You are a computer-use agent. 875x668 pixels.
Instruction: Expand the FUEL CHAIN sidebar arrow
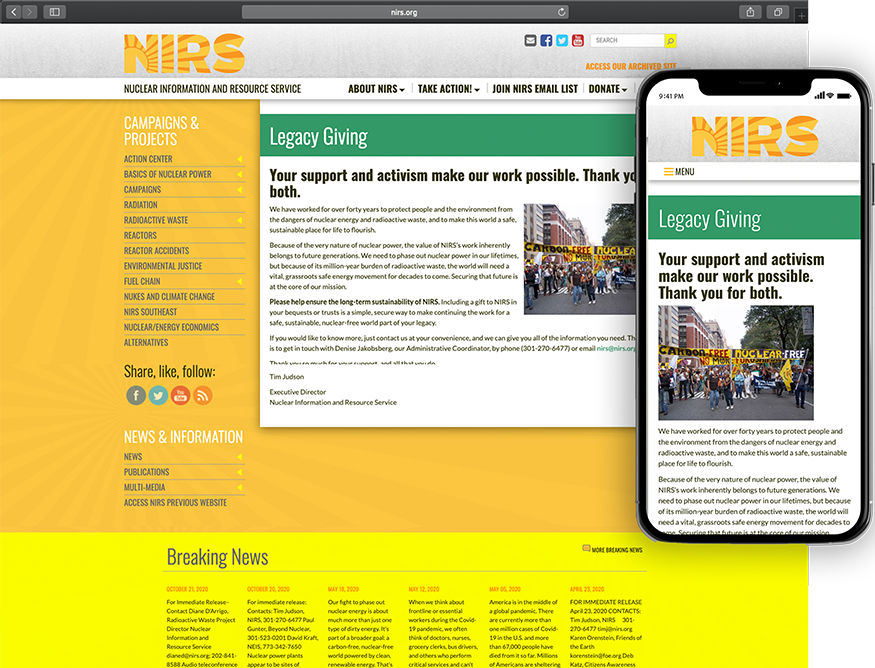239,281
